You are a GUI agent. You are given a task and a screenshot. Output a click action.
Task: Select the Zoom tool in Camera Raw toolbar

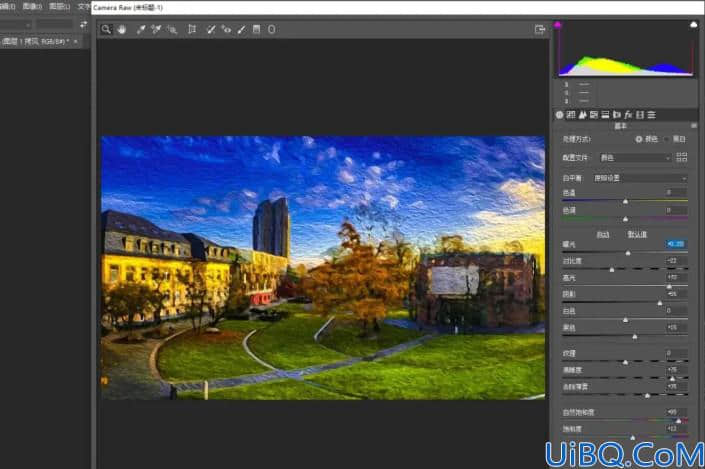(106, 29)
